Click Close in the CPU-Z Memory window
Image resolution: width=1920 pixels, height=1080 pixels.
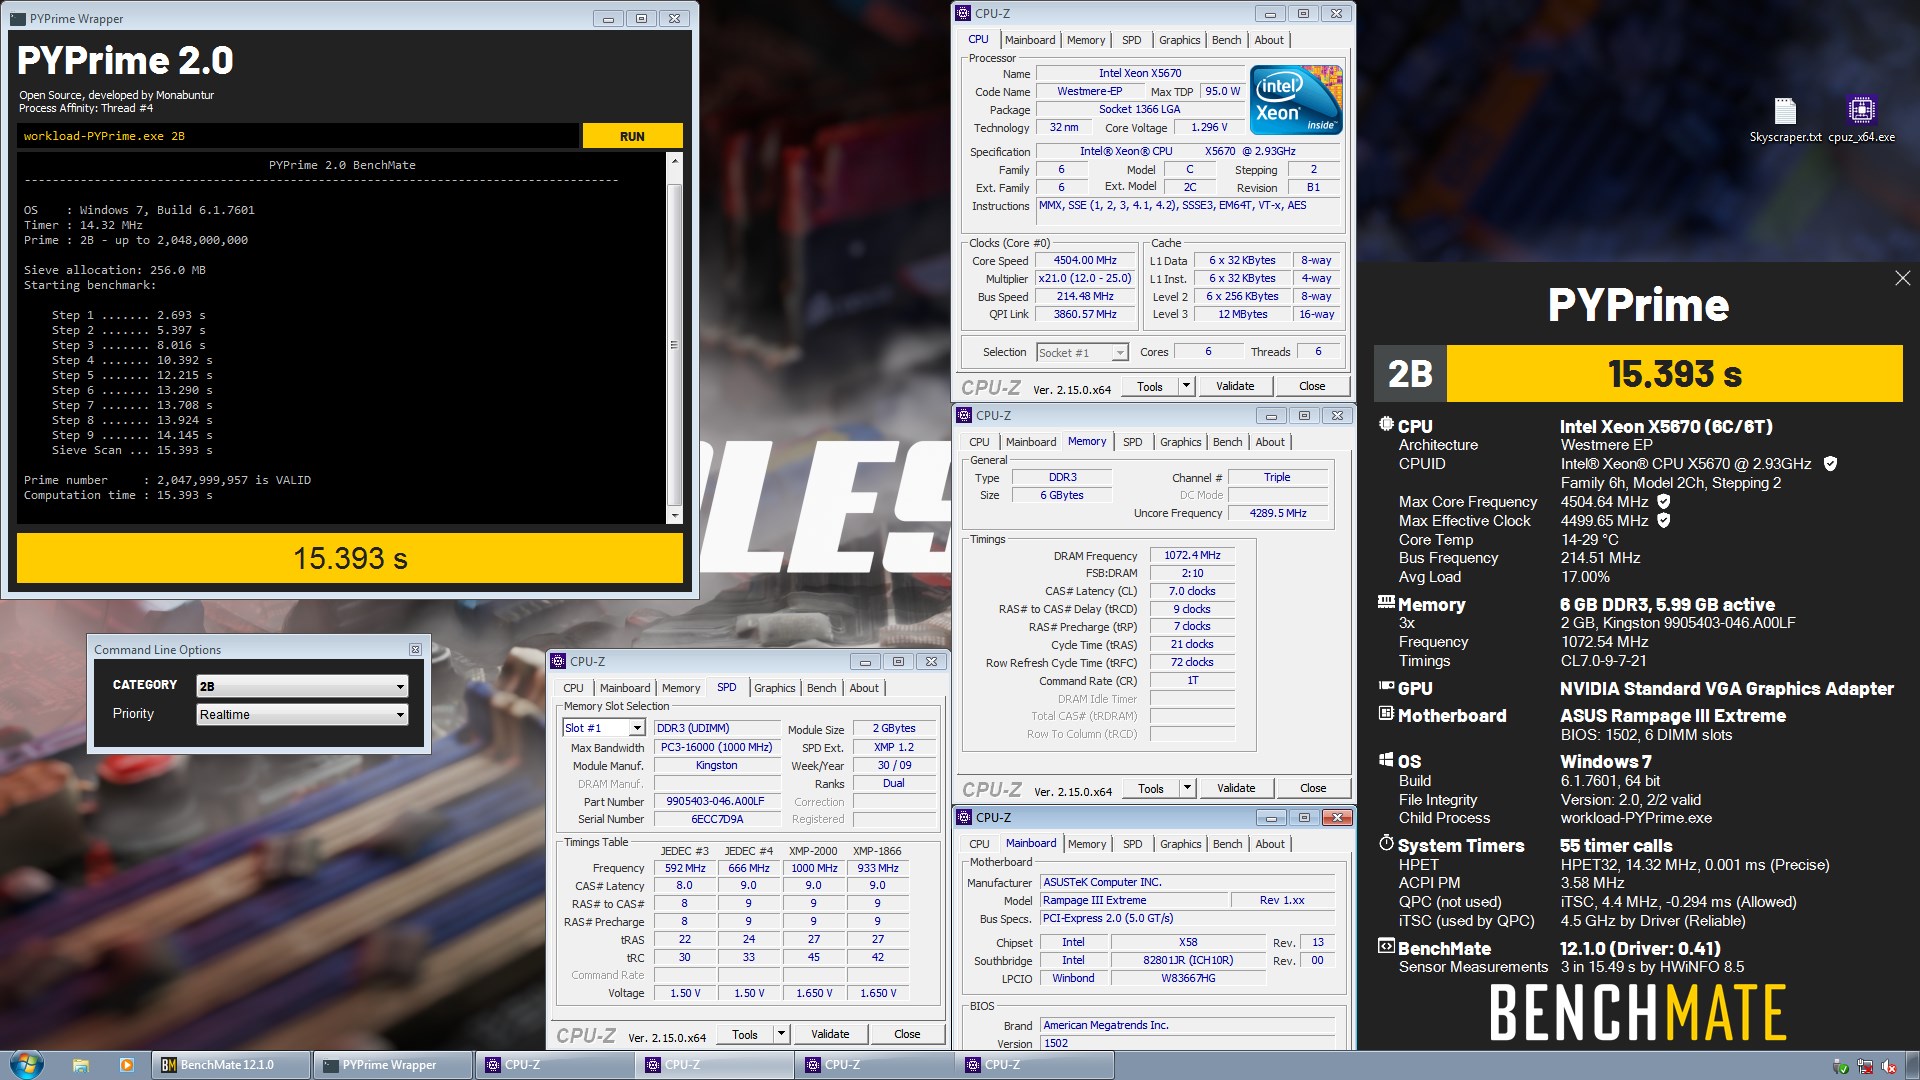point(1313,788)
